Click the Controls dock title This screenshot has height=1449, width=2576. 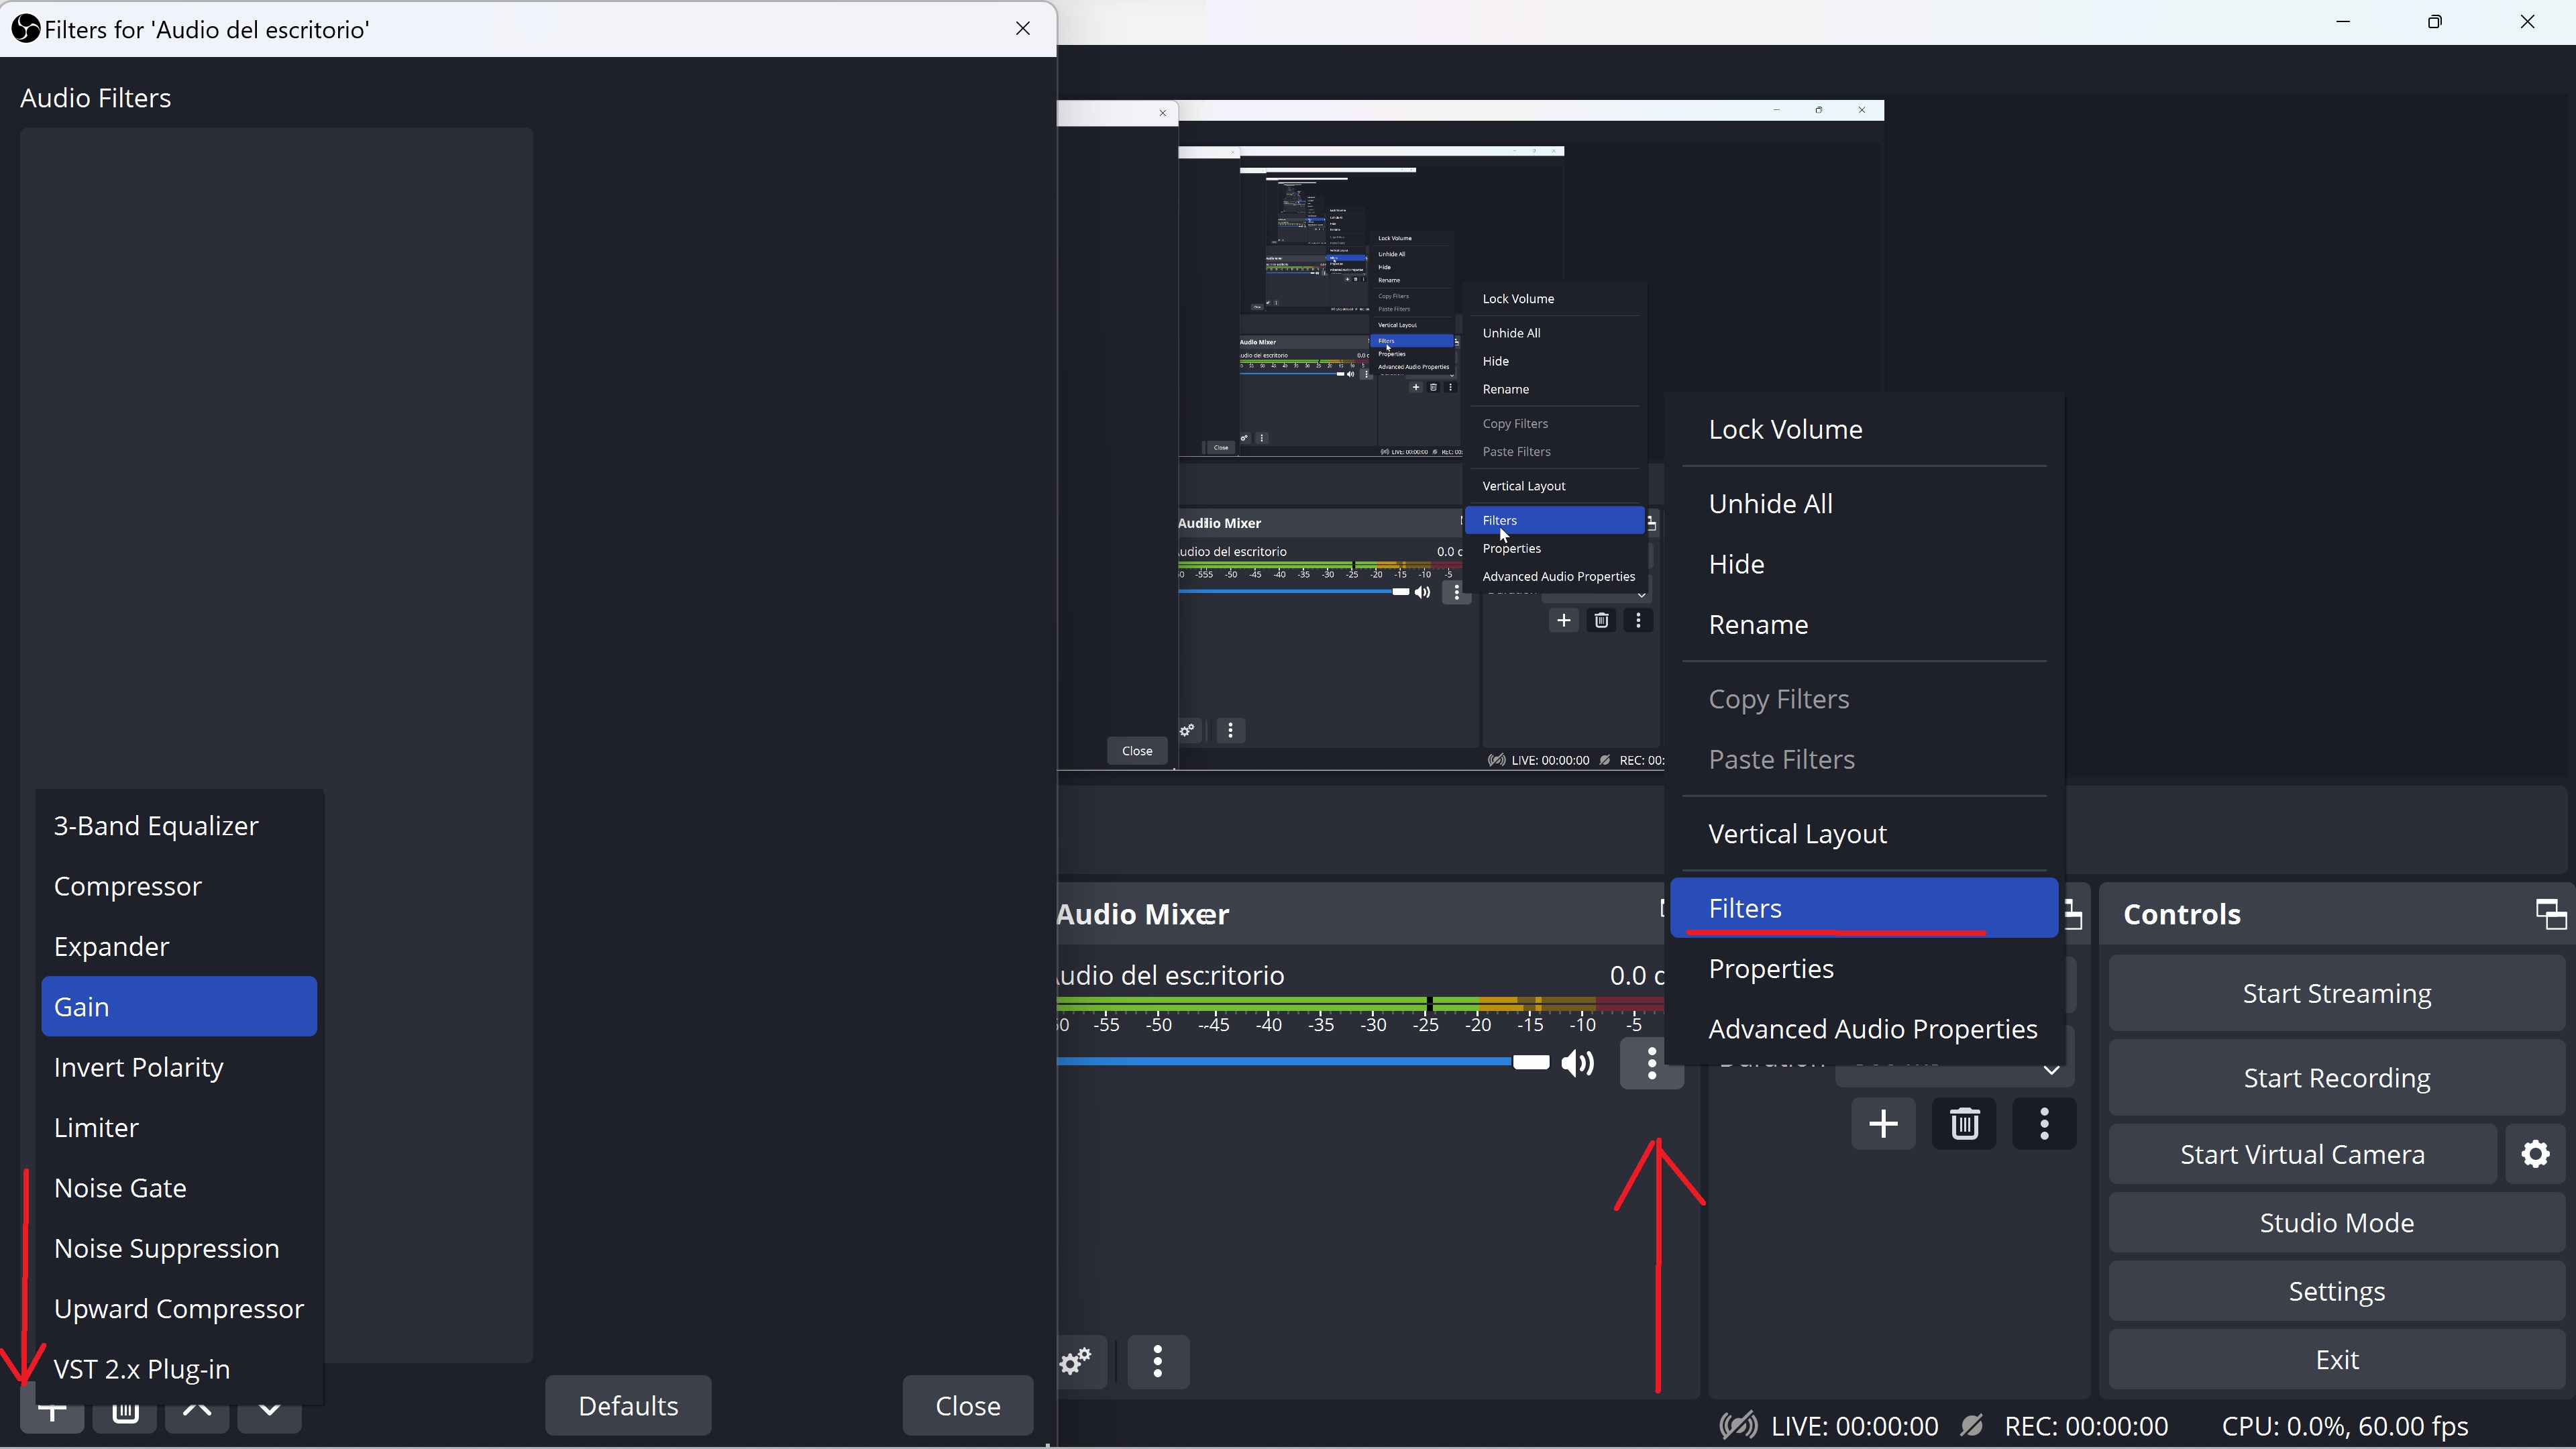point(2182,914)
